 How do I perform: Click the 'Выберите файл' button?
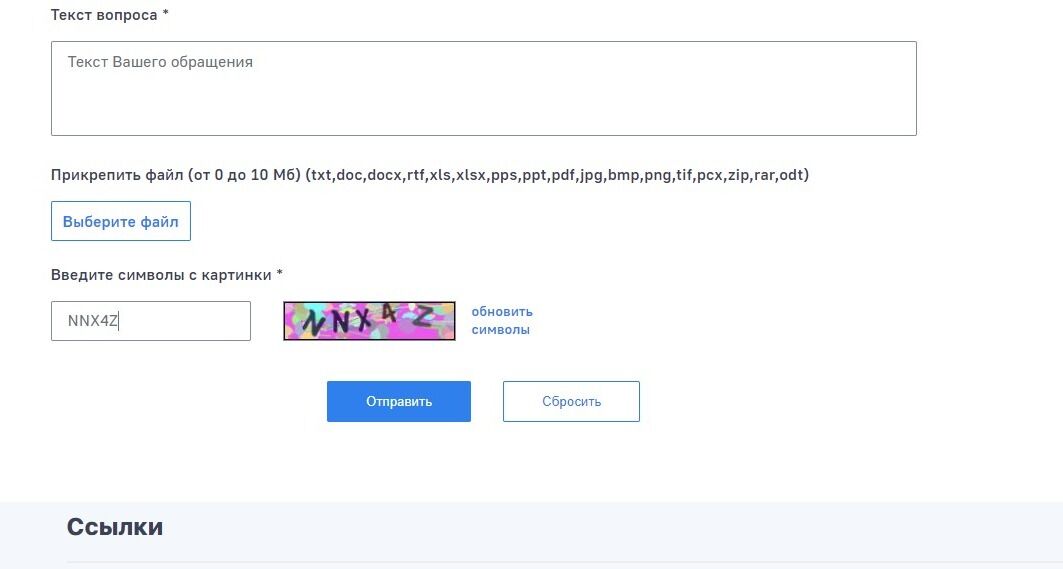[121, 221]
